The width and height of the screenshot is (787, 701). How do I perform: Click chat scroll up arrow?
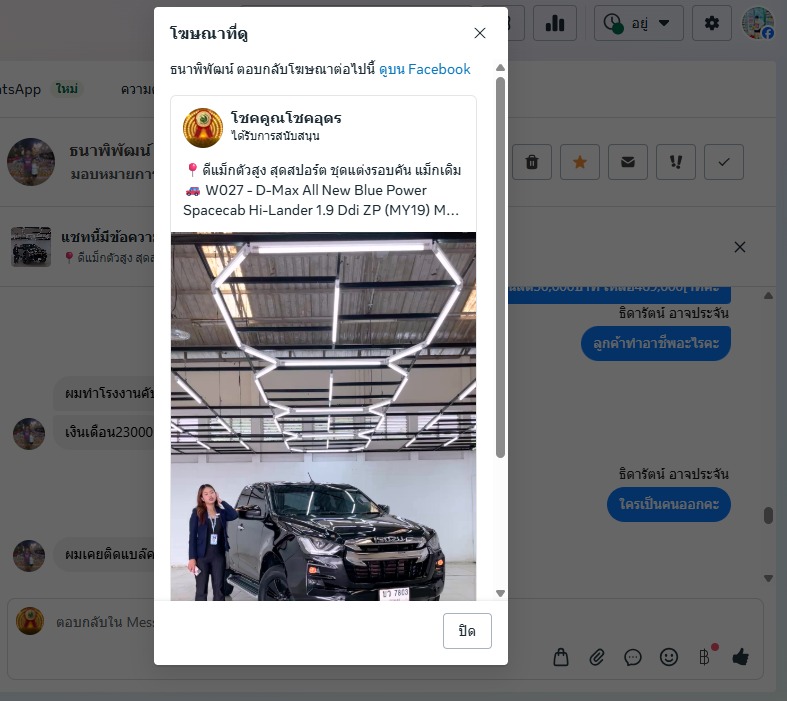[768, 296]
